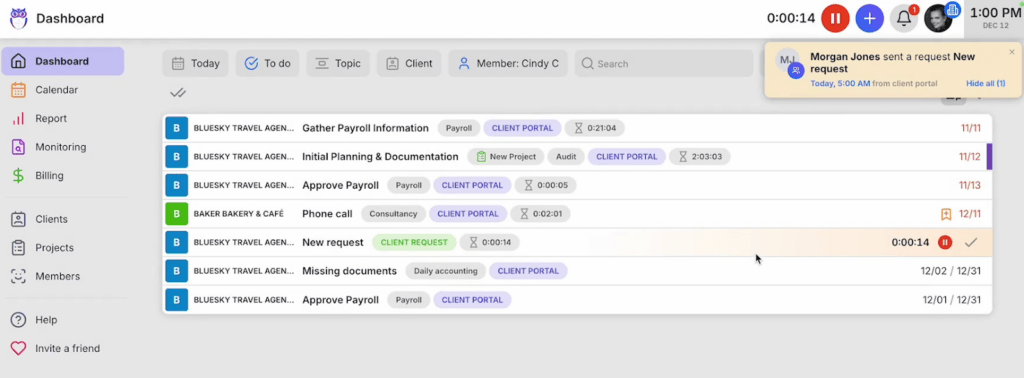Screen dimensions: 1024x378
Task: Click the Consultancy tag
Action: point(393,213)
